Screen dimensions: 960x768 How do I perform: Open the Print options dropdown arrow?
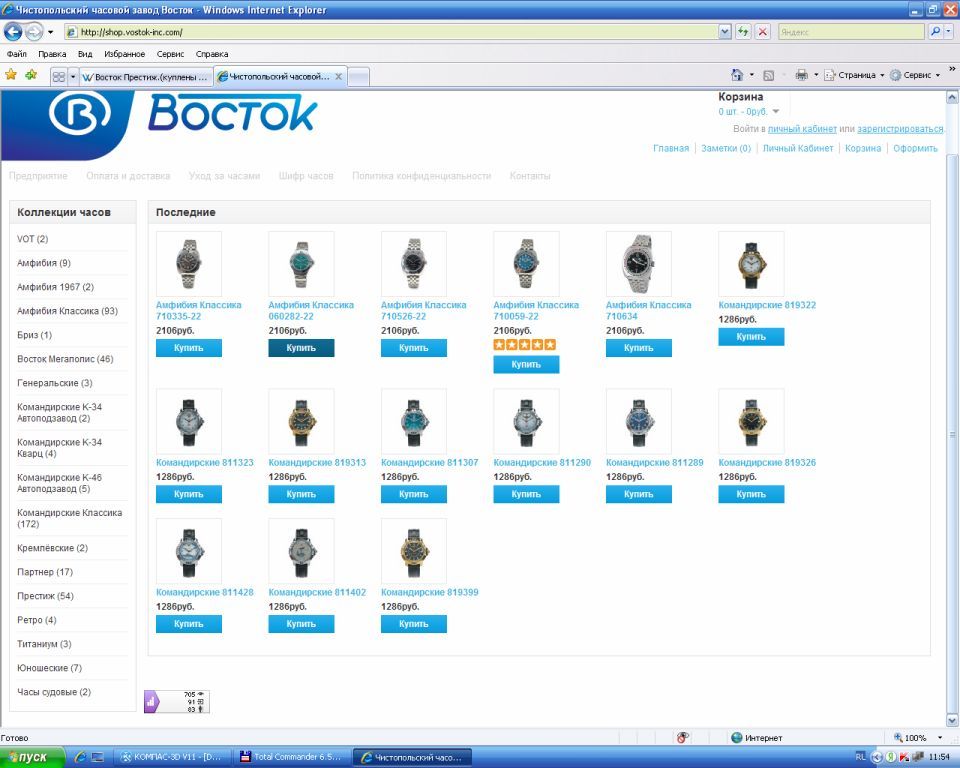816,75
